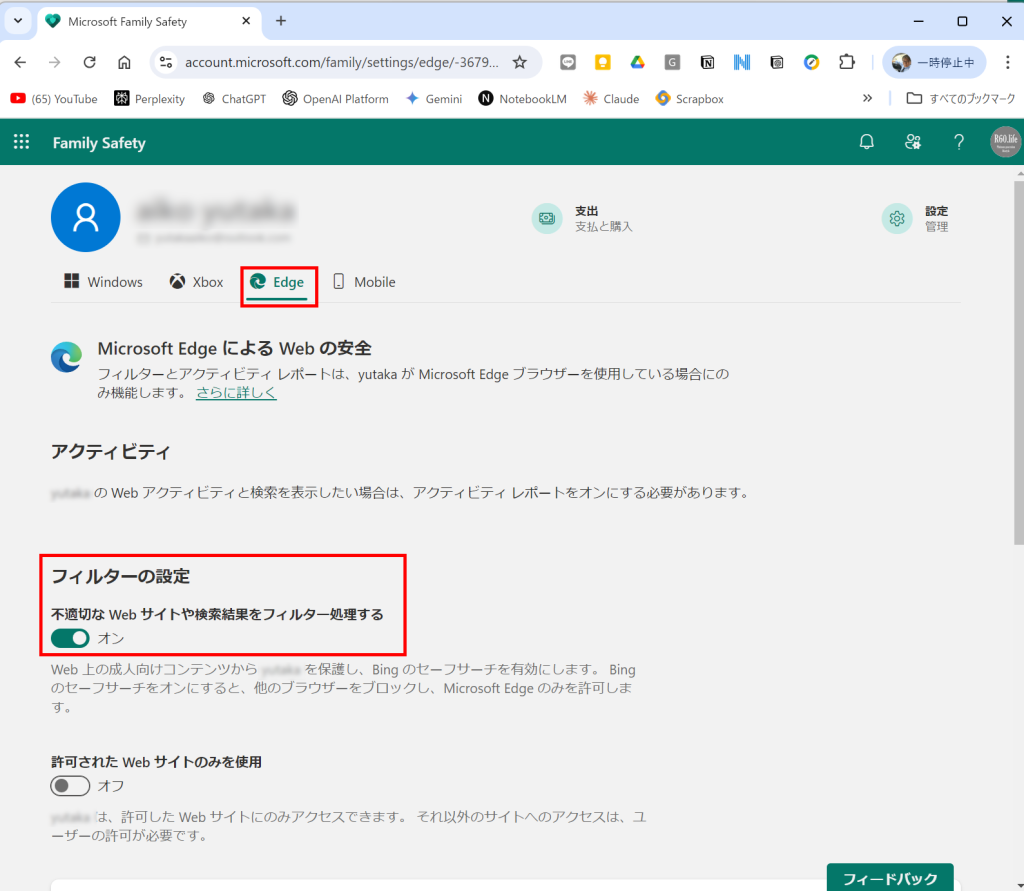This screenshot has height=891, width=1024.
Task: Open the 設定 gear icon
Action: [897, 218]
